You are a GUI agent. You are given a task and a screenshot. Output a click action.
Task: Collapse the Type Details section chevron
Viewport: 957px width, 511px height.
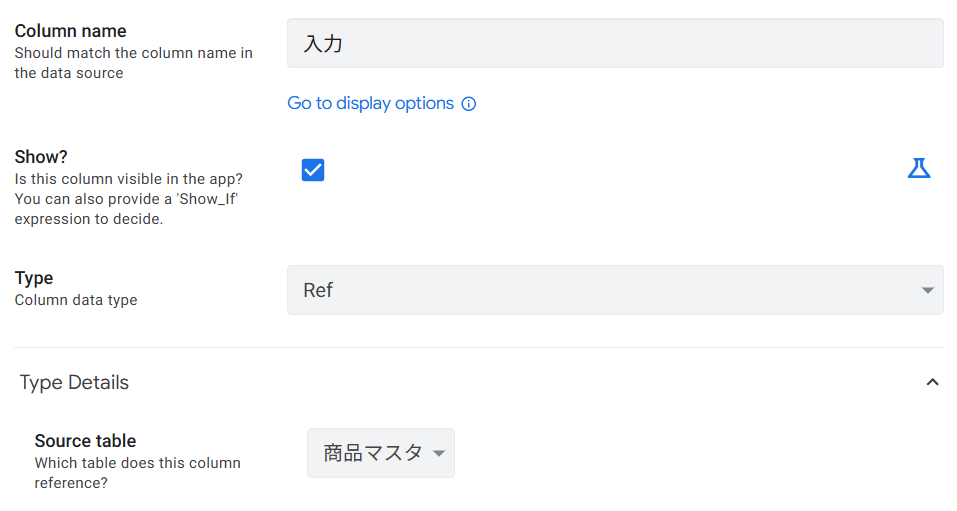[x=932, y=382]
